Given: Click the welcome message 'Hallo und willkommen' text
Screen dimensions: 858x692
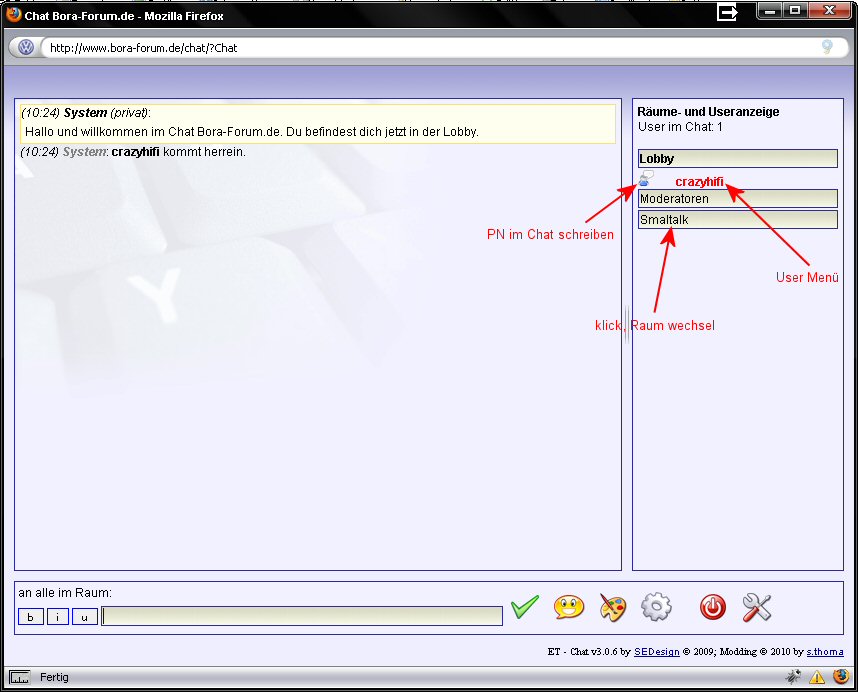Looking at the screenshot, I should (252, 132).
